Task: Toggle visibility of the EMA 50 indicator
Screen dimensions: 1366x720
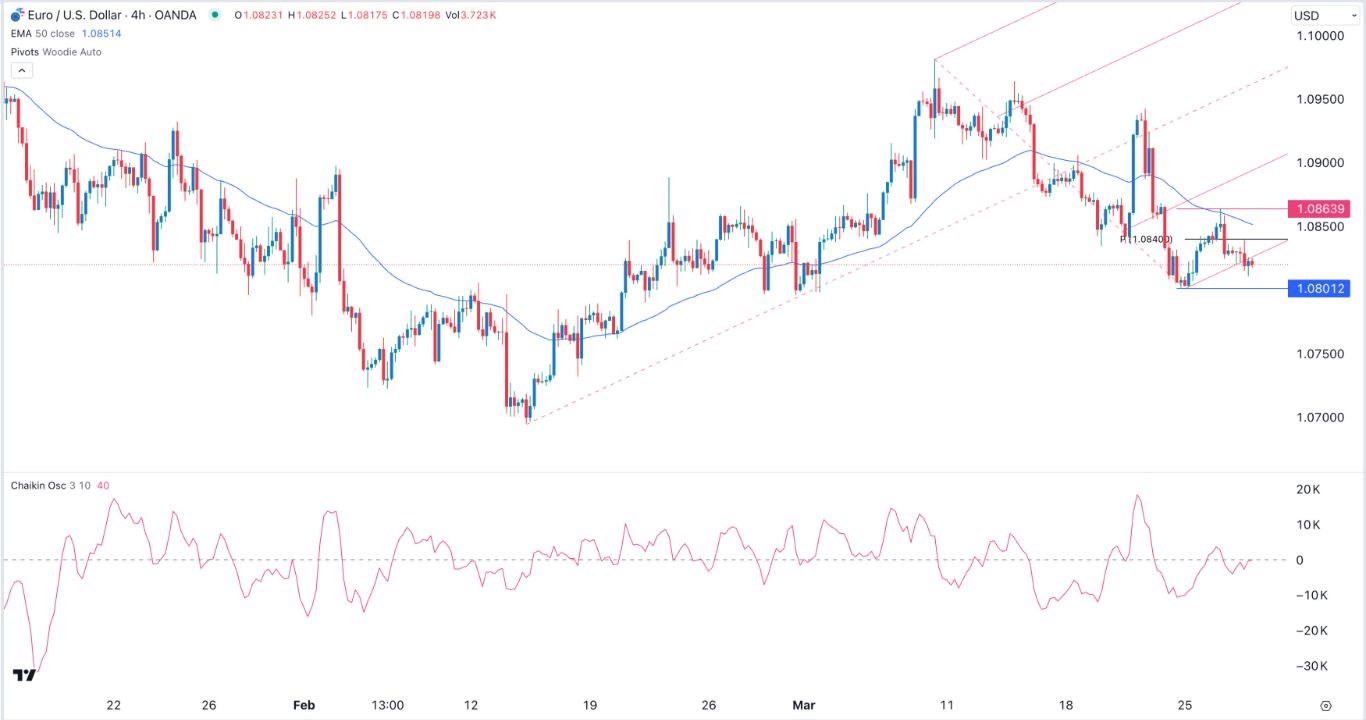Action: [140, 33]
